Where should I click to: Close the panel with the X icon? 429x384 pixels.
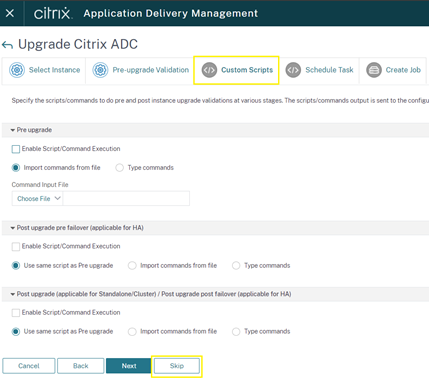(10, 13)
